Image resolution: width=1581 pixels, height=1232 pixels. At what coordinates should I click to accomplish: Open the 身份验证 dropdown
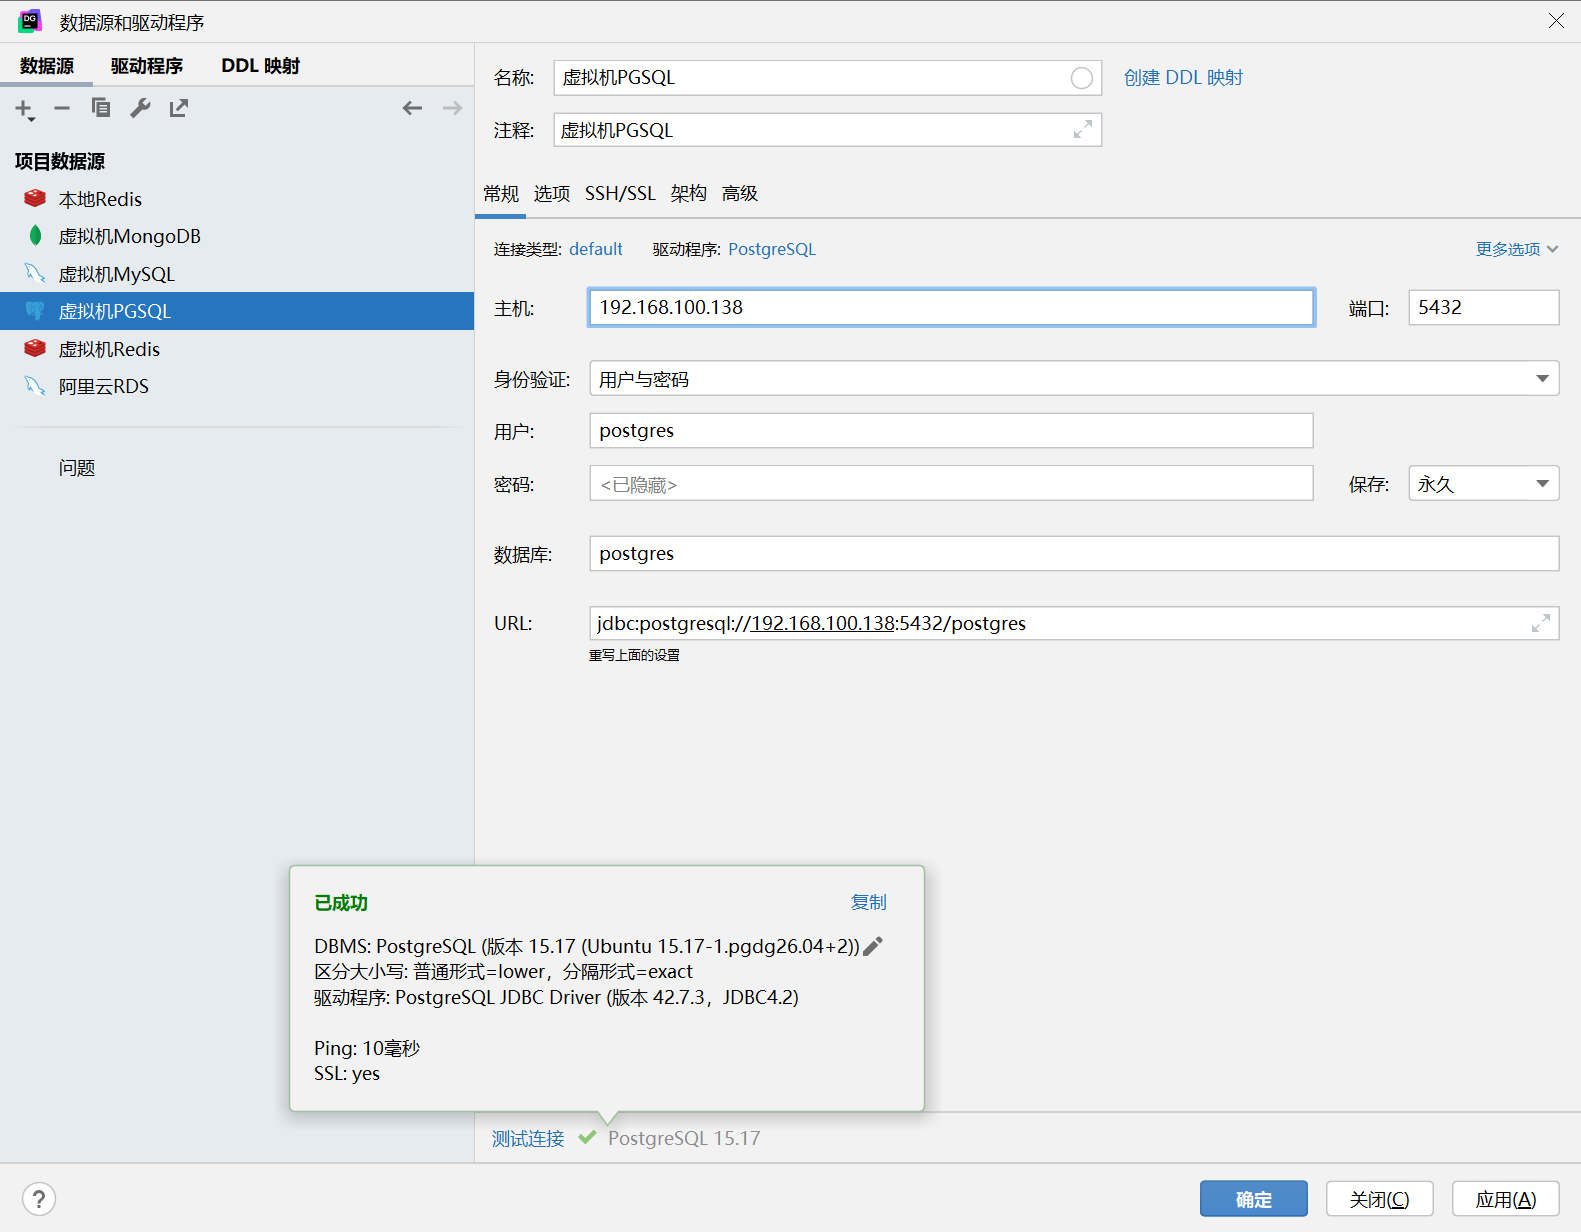coord(1074,378)
